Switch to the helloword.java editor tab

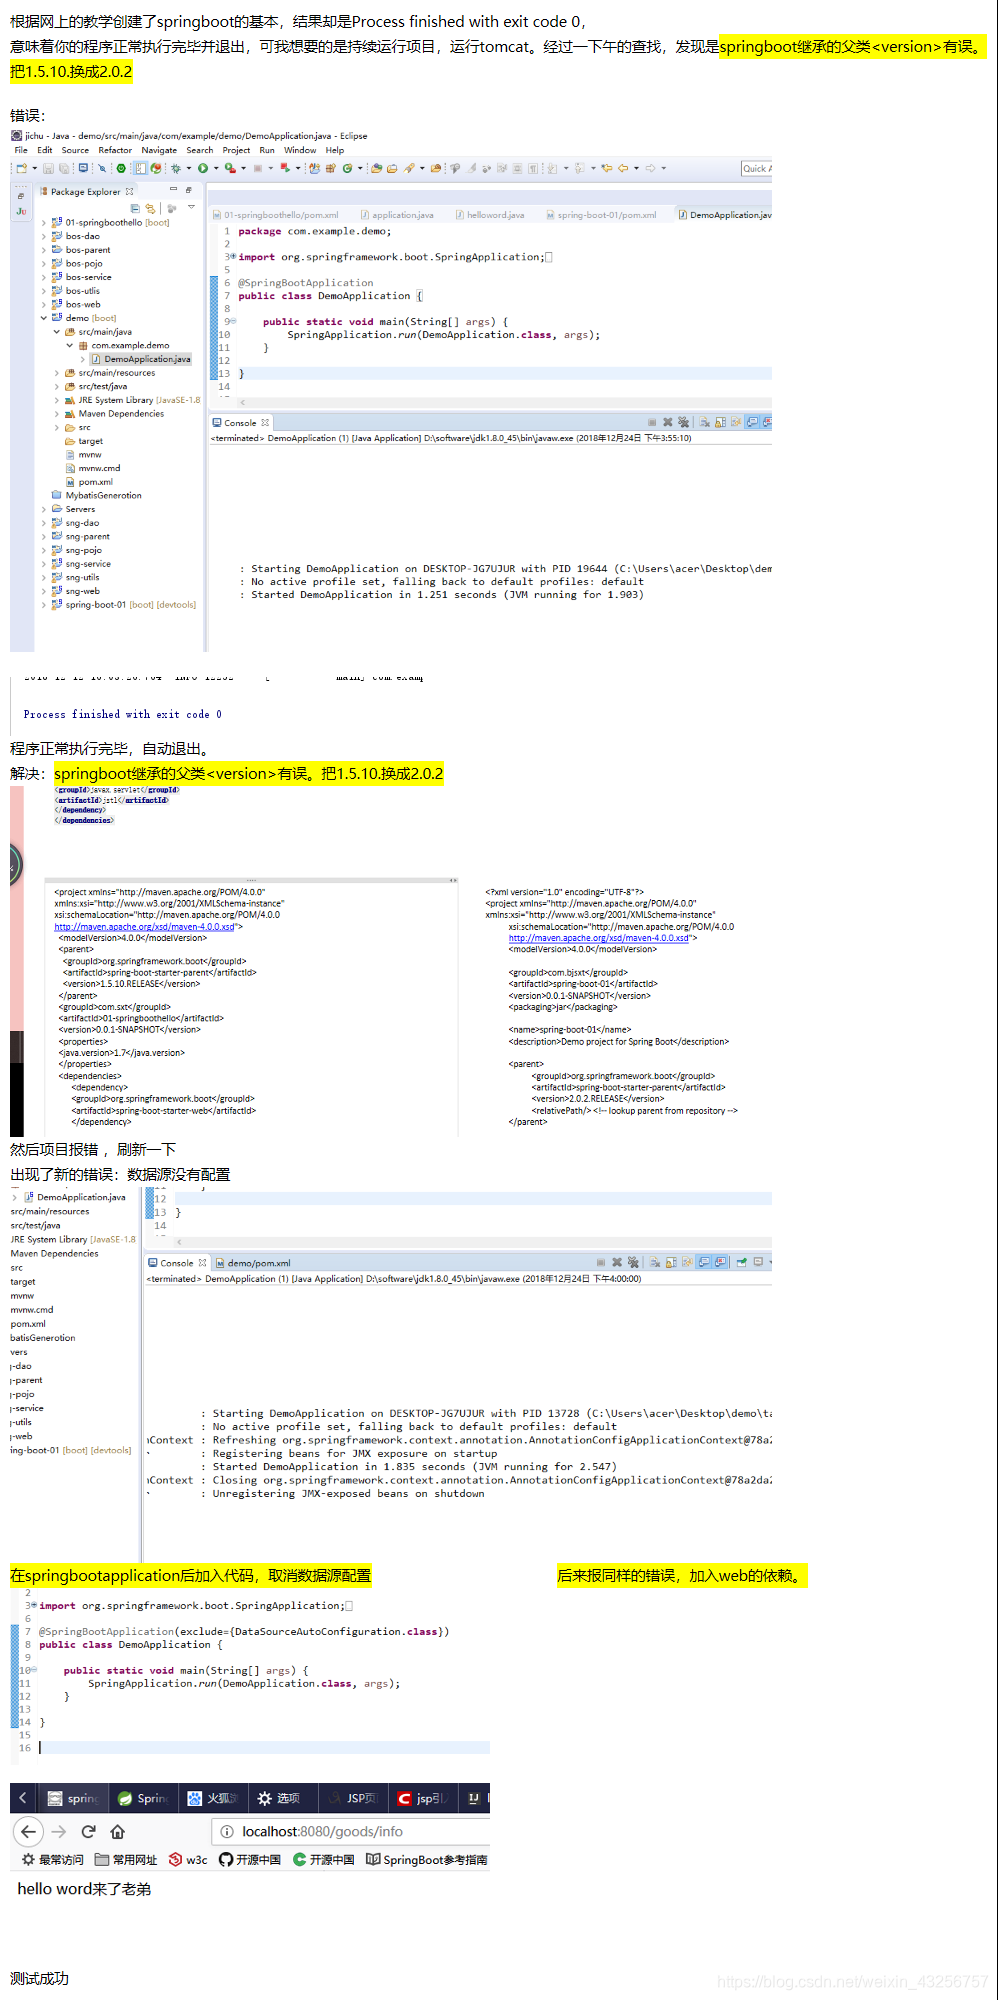[490, 215]
